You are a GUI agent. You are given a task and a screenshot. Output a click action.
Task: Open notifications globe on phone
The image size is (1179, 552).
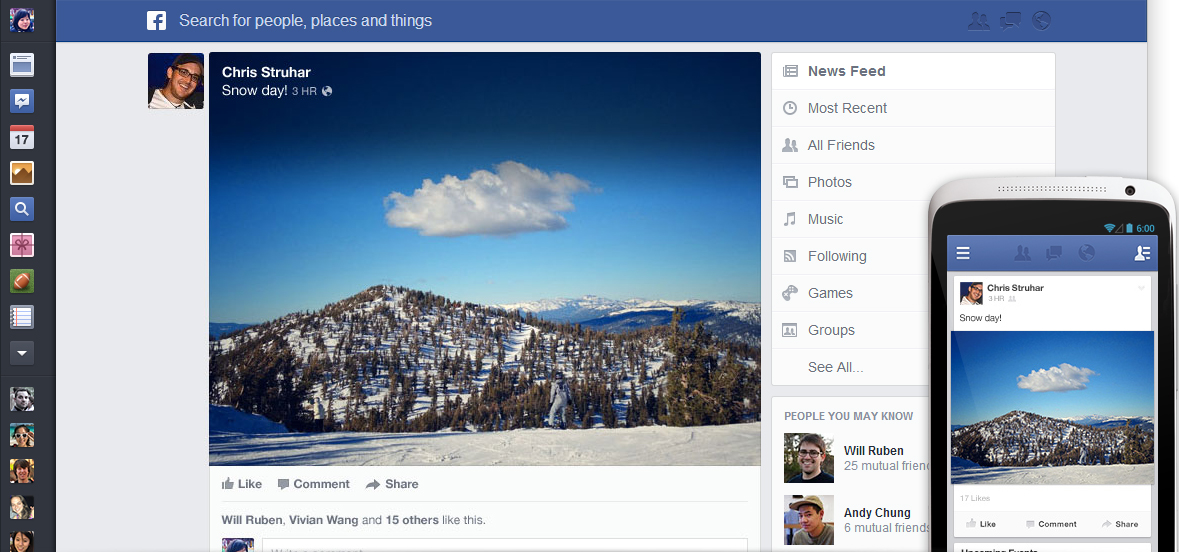(1087, 253)
